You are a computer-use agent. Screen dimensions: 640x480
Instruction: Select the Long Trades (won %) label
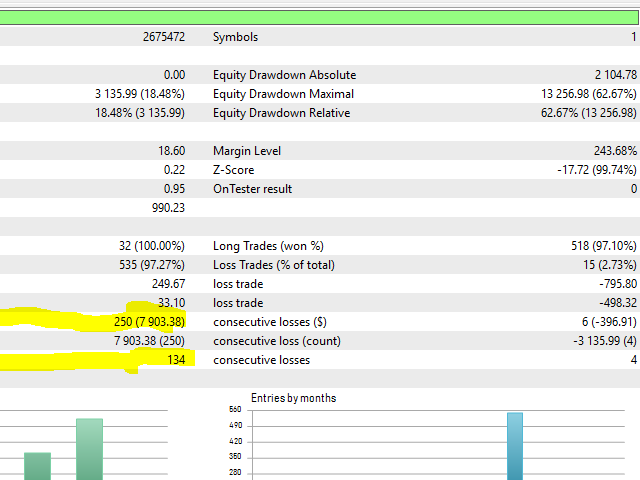coord(266,246)
